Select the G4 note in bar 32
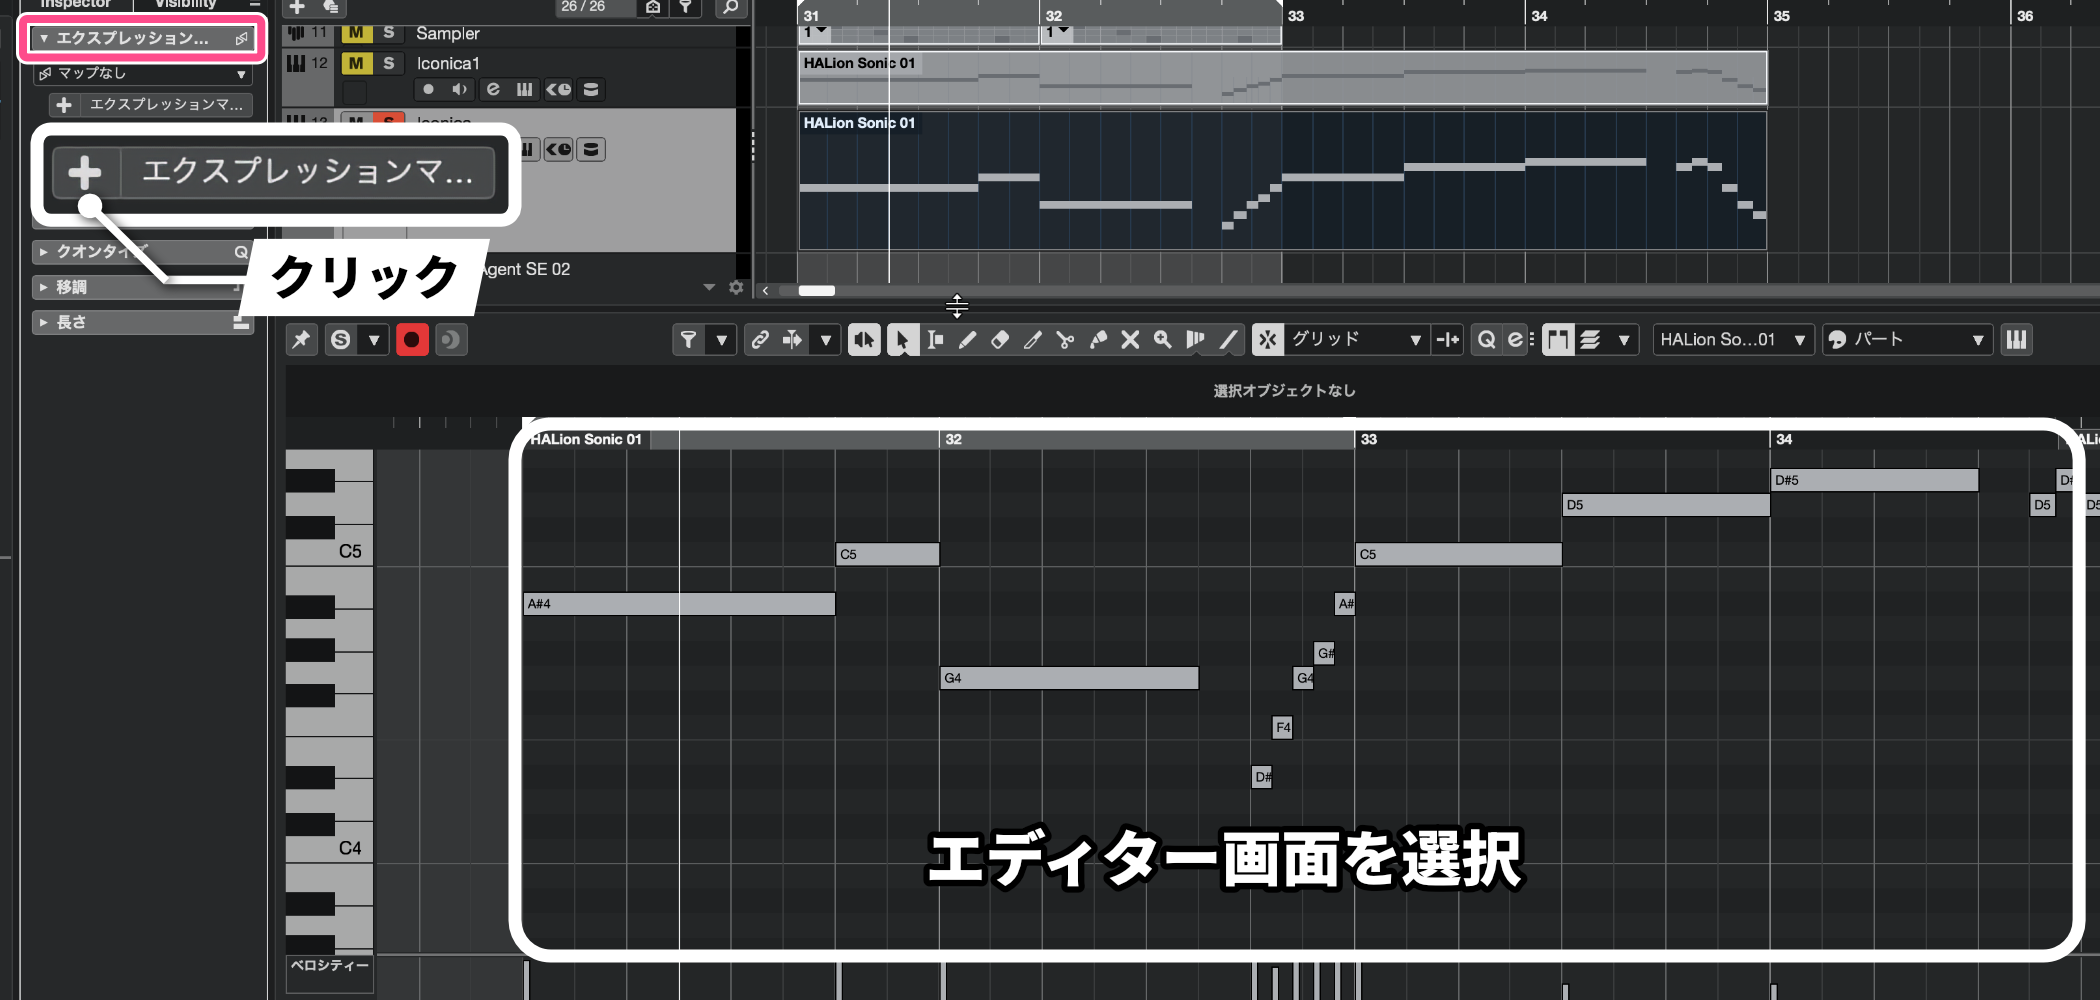Image resolution: width=2100 pixels, height=1000 pixels. click(x=1068, y=678)
